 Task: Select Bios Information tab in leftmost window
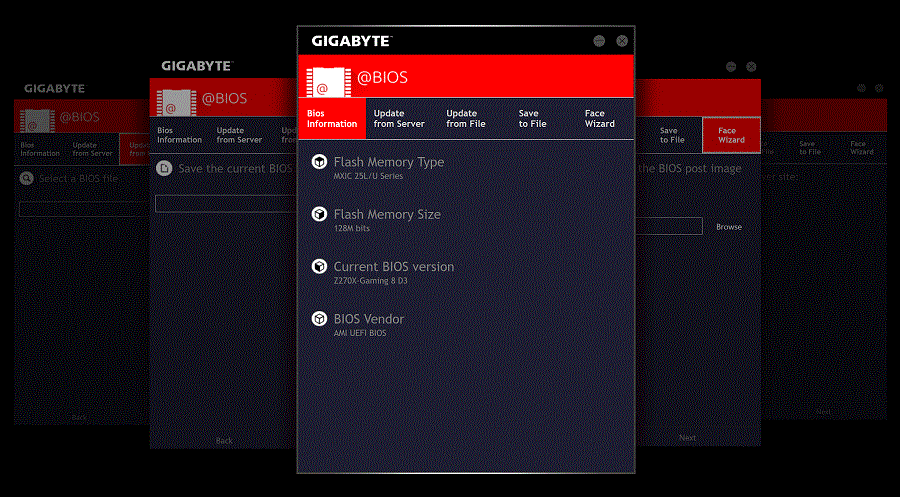click(x=40, y=149)
